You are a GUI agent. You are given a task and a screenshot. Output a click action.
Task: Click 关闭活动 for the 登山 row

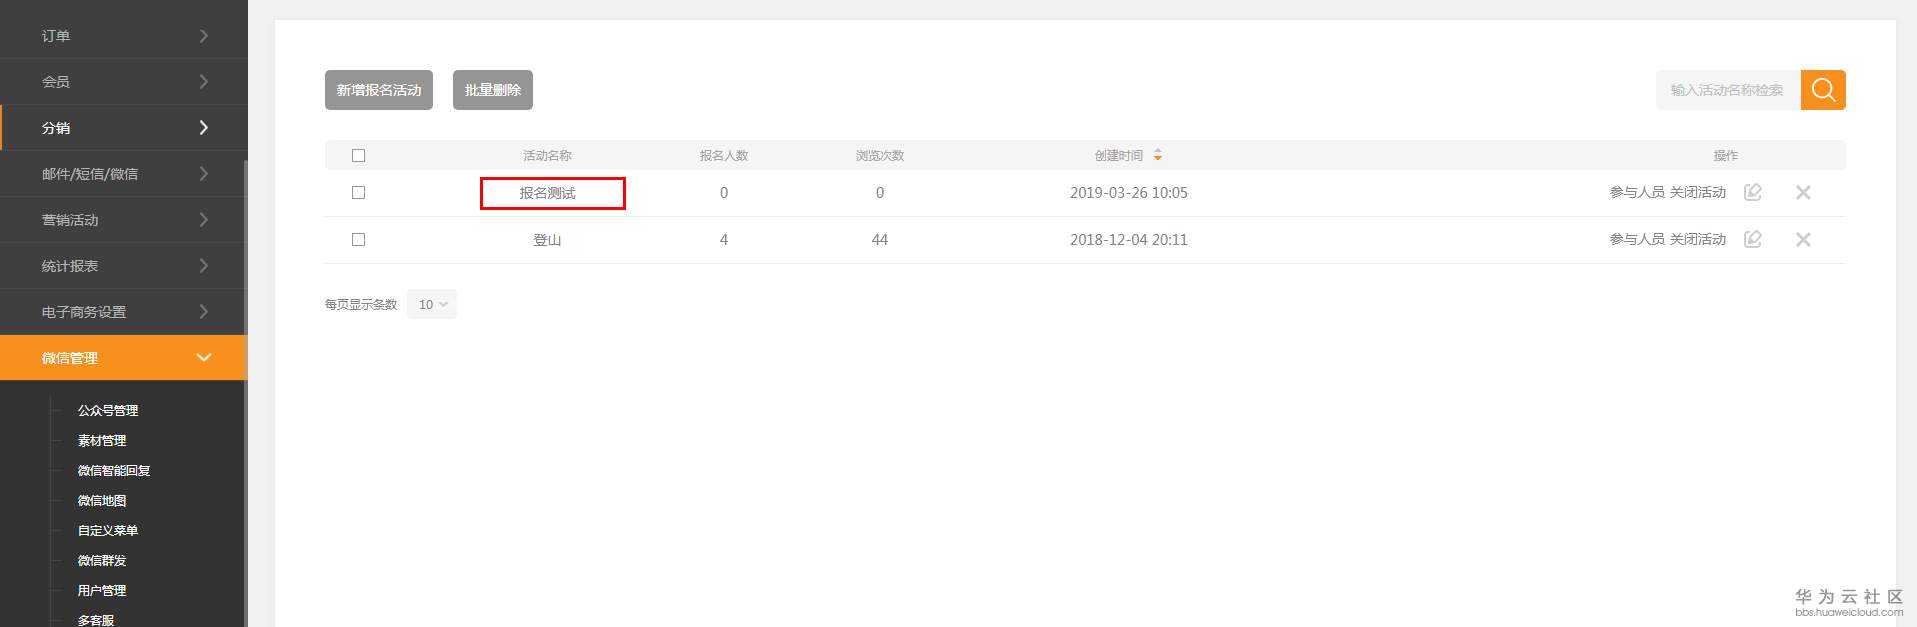tap(1698, 239)
